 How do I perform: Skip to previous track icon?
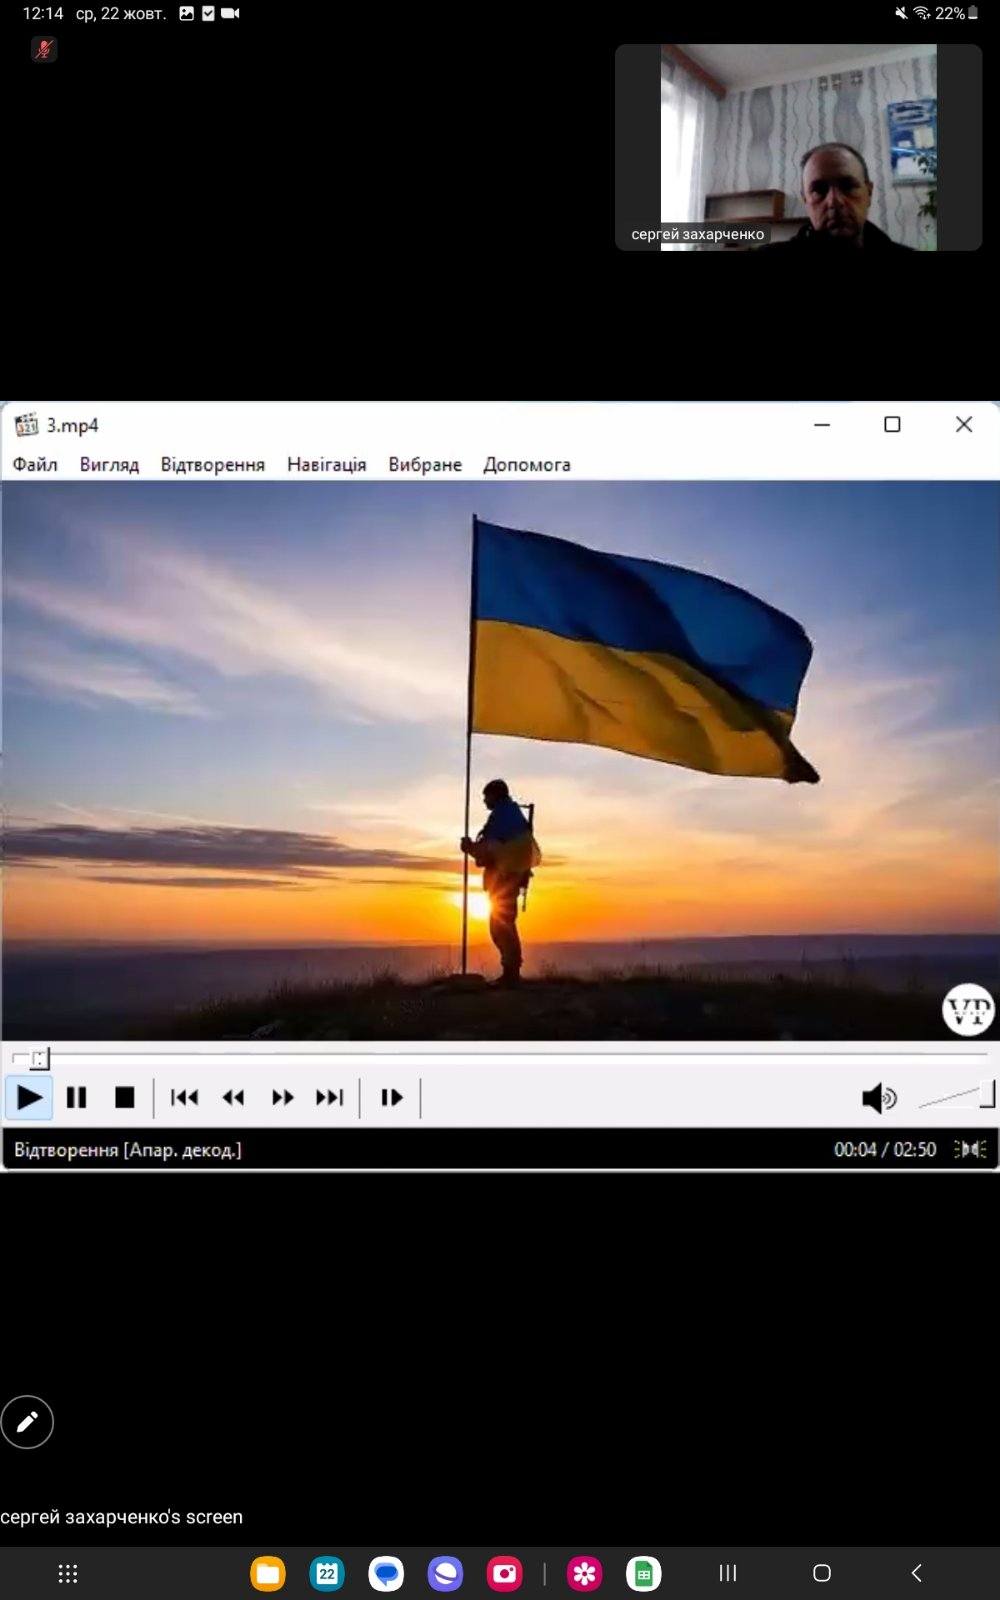click(184, 1098)
